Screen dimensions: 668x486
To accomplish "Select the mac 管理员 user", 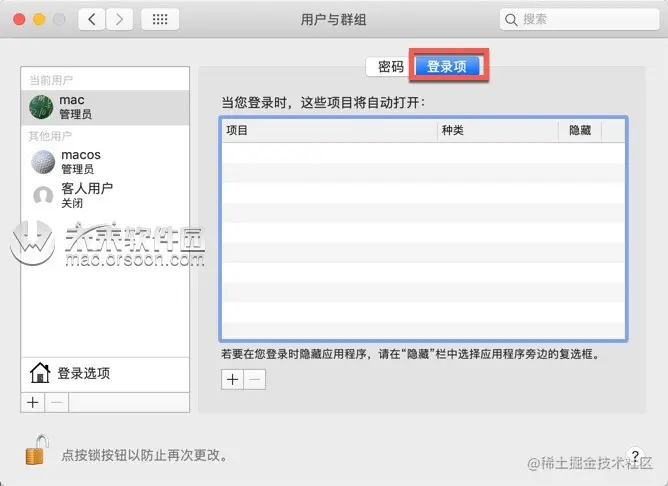I will coord(105,107).
